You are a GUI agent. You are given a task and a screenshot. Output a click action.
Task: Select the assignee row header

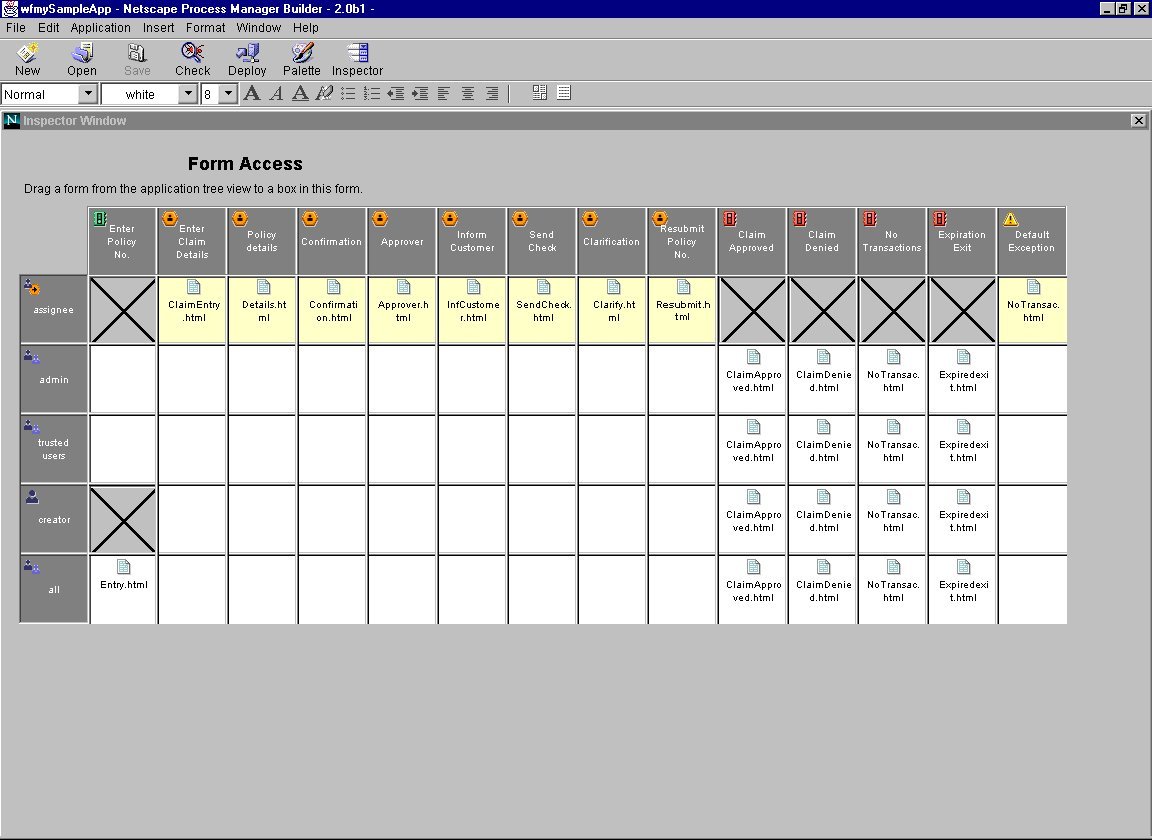pyautogui.click(x=54, y=309)
